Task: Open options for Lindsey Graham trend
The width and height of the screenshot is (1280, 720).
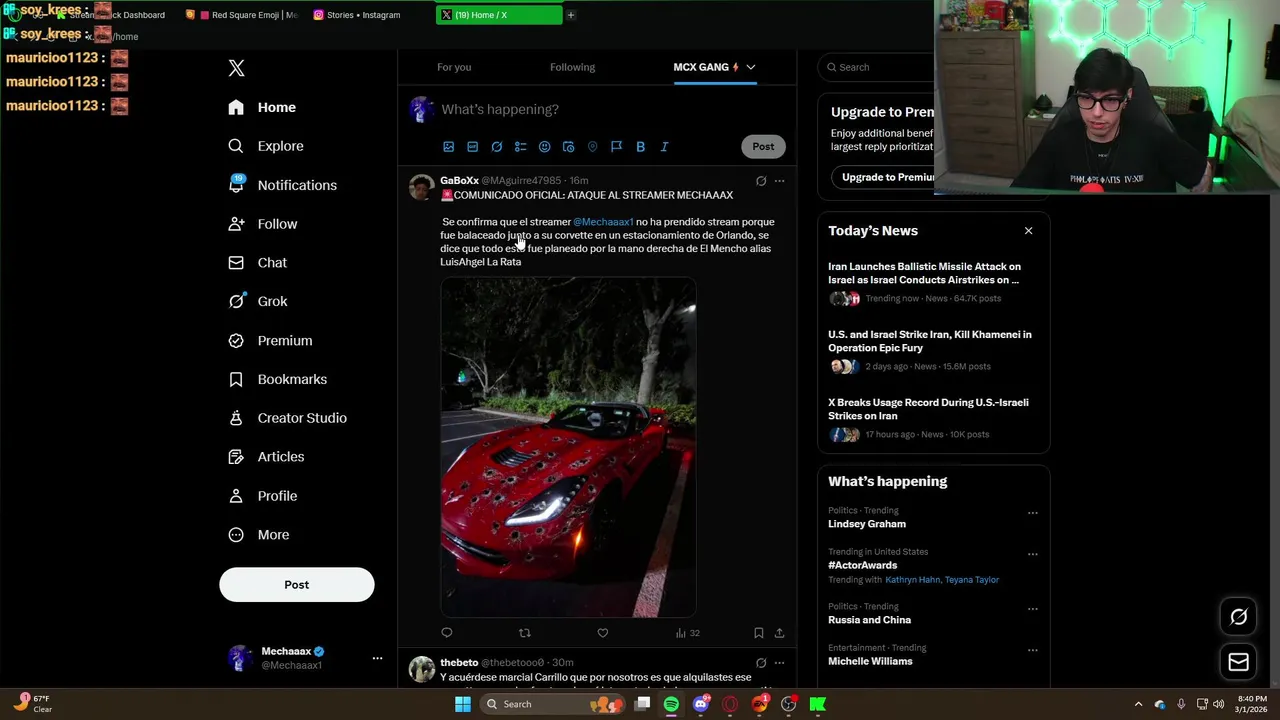Action: tap(1033, 513)
